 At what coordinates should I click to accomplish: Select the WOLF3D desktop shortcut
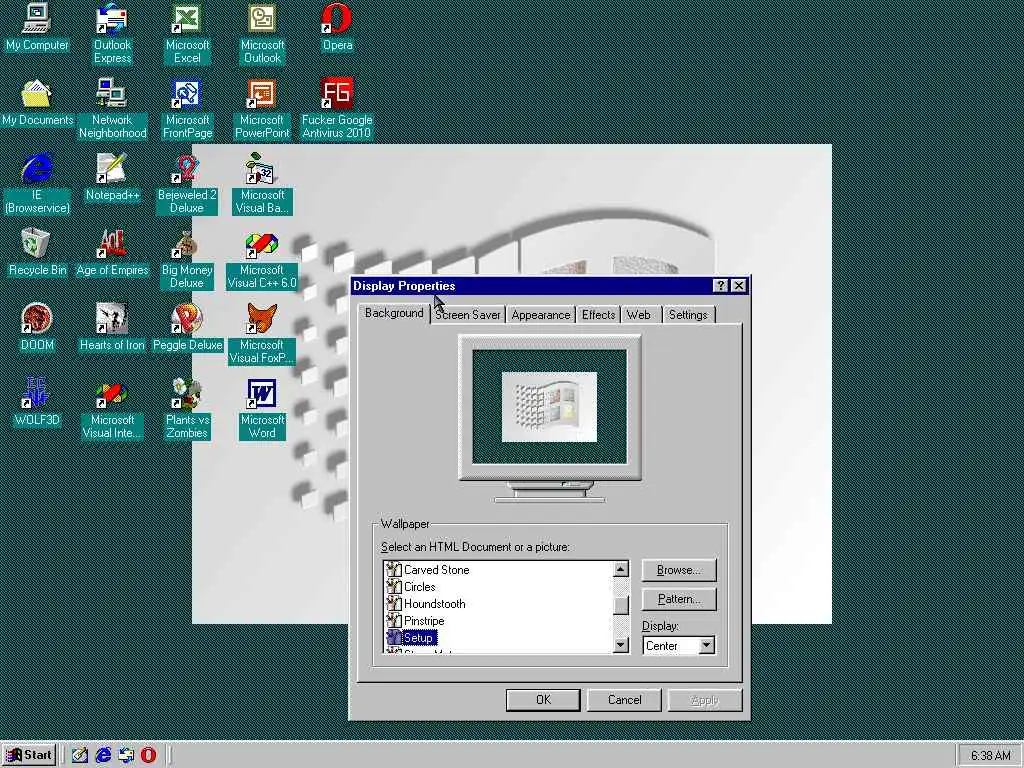click(37, 404)
